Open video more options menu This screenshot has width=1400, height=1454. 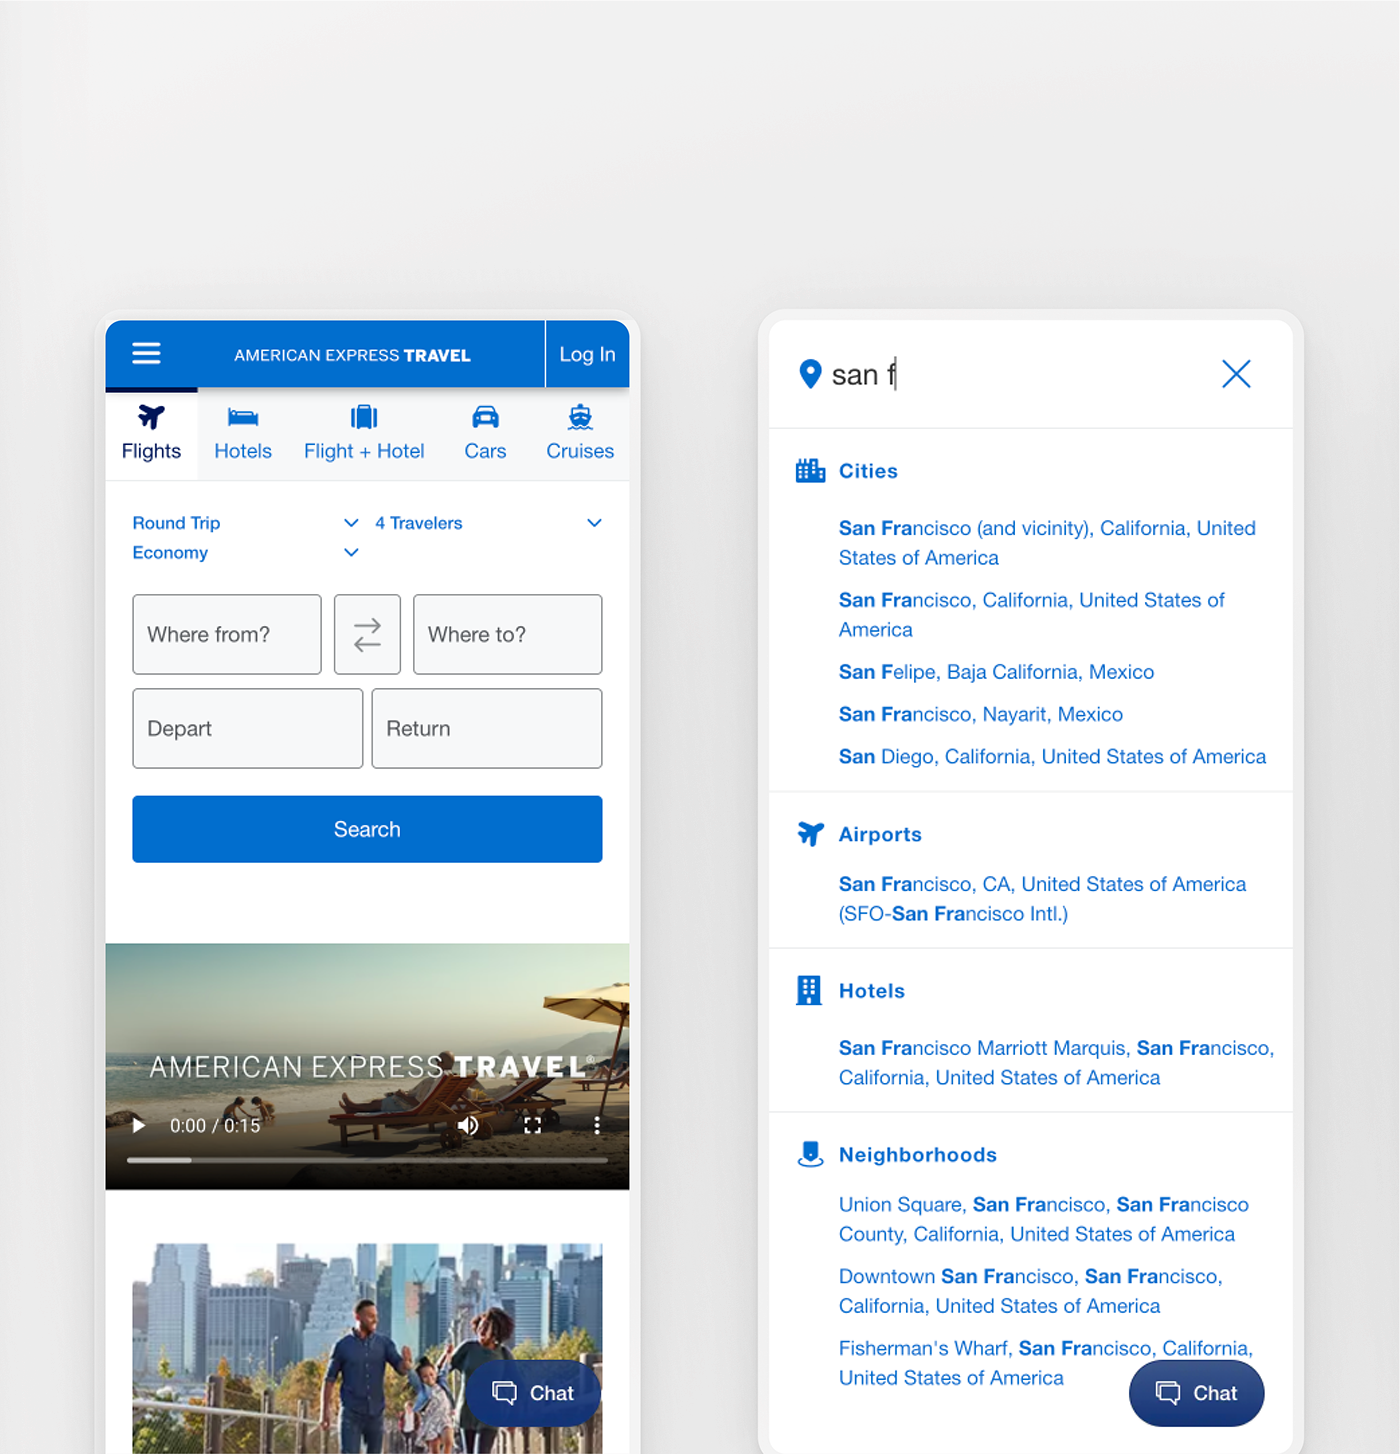(597, 1126)
